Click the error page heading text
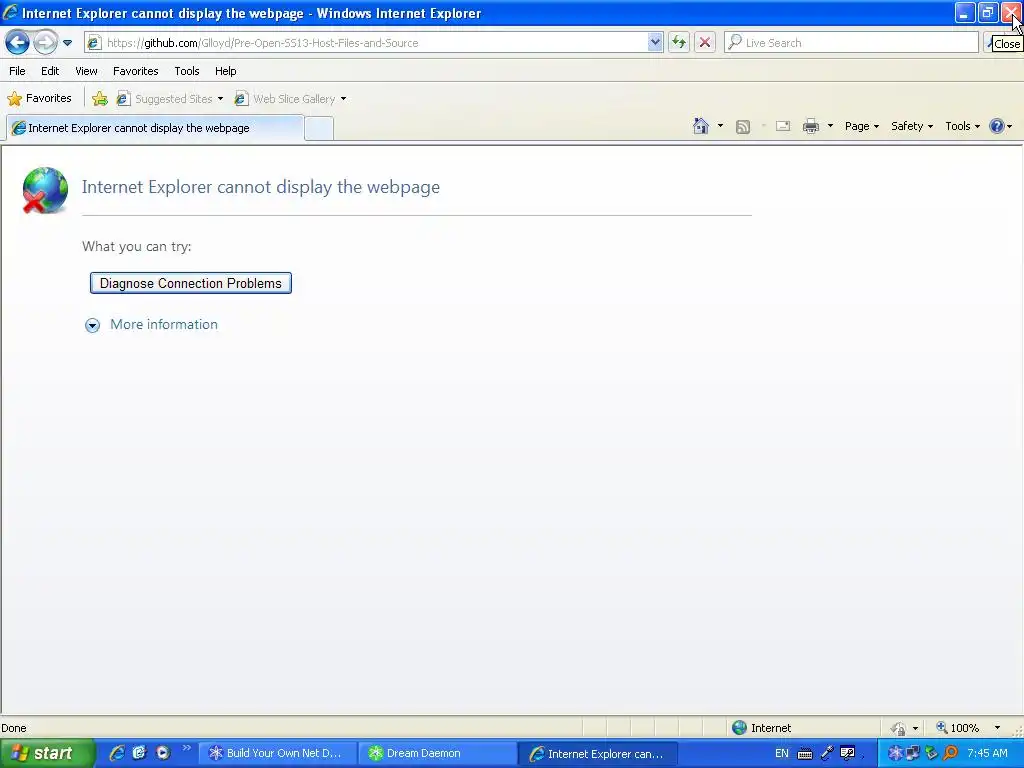Image resolution: width=1024 pixels, height=768 pixels. pos(261,187)
